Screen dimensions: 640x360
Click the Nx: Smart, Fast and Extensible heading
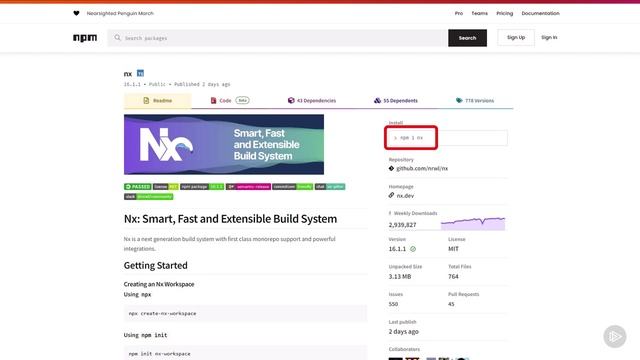point(231,219)
